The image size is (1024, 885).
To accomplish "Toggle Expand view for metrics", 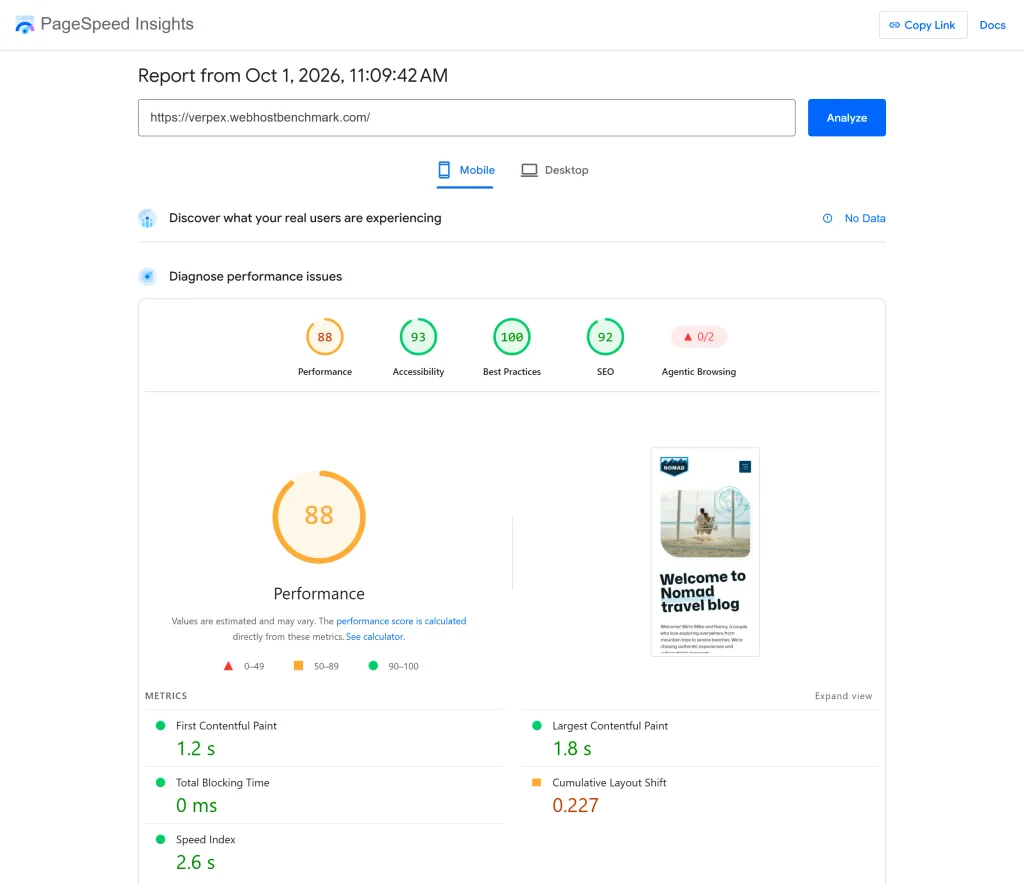I will click(x=843, y=696).
